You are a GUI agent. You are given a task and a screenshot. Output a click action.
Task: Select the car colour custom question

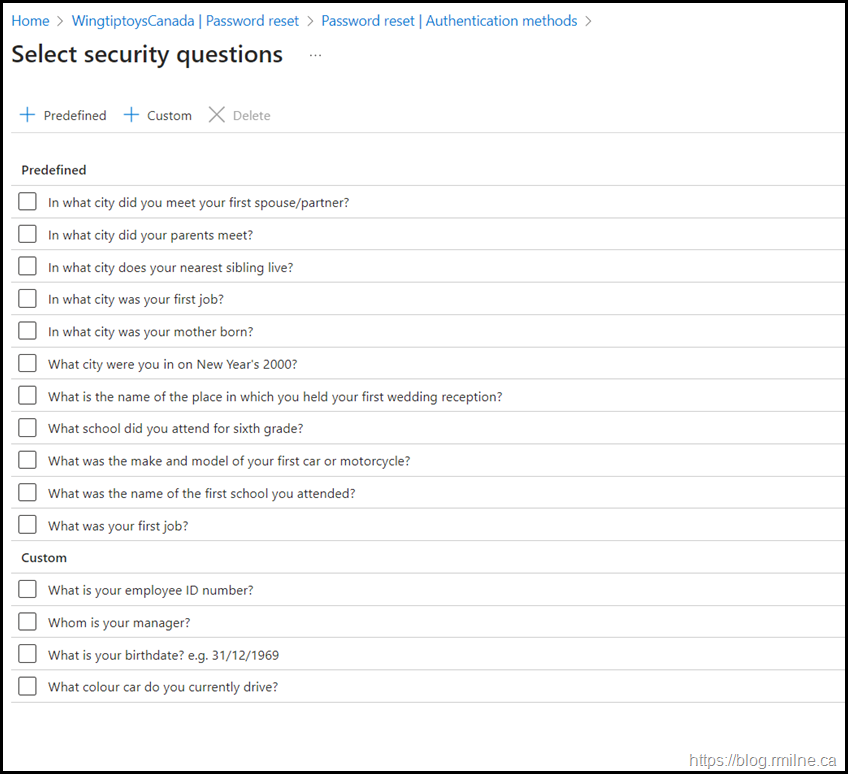click(x=27, y=686)
